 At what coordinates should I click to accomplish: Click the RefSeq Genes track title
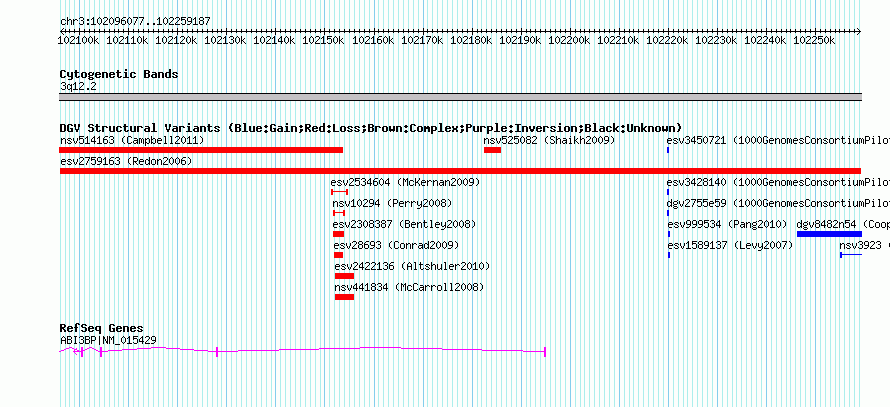[102, 328]
